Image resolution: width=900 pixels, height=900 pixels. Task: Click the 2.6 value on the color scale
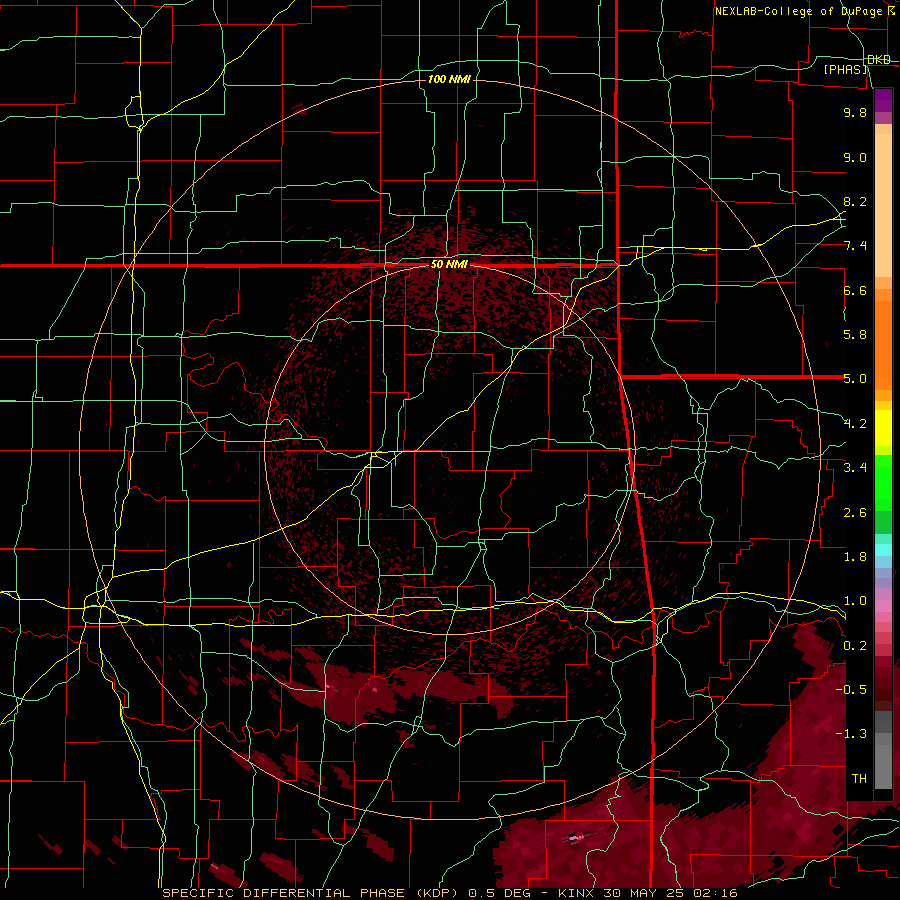(x=855, y=512)
